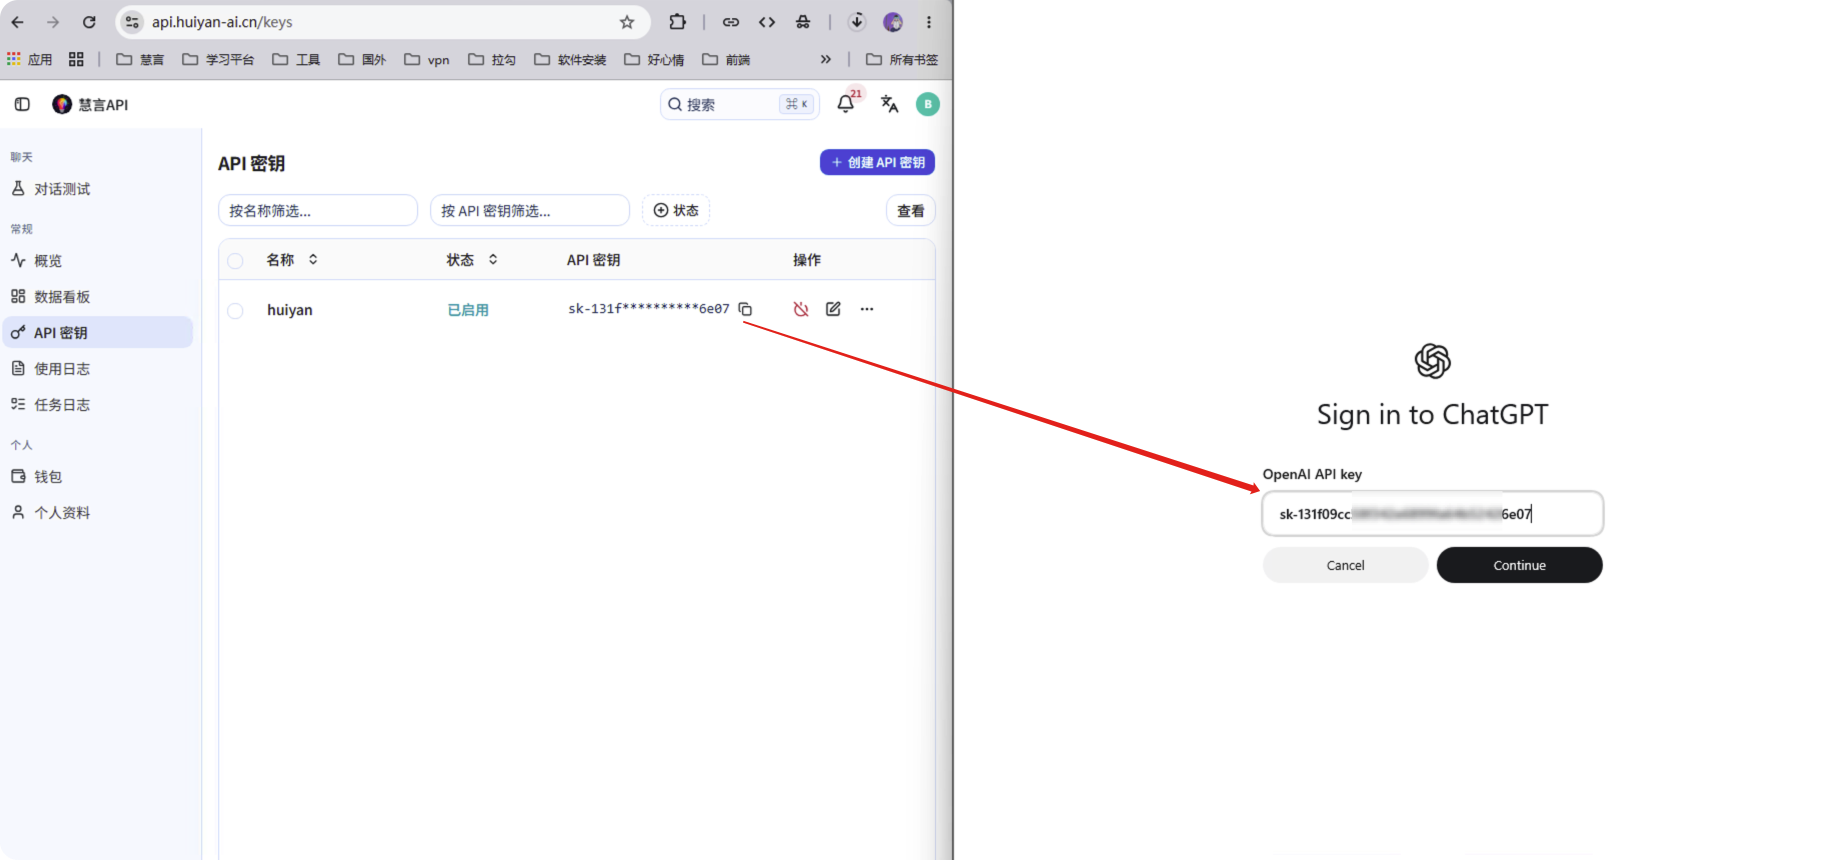Reload the browser page
The height and width of the screenshot is (860, 1821).
point(89,22)
